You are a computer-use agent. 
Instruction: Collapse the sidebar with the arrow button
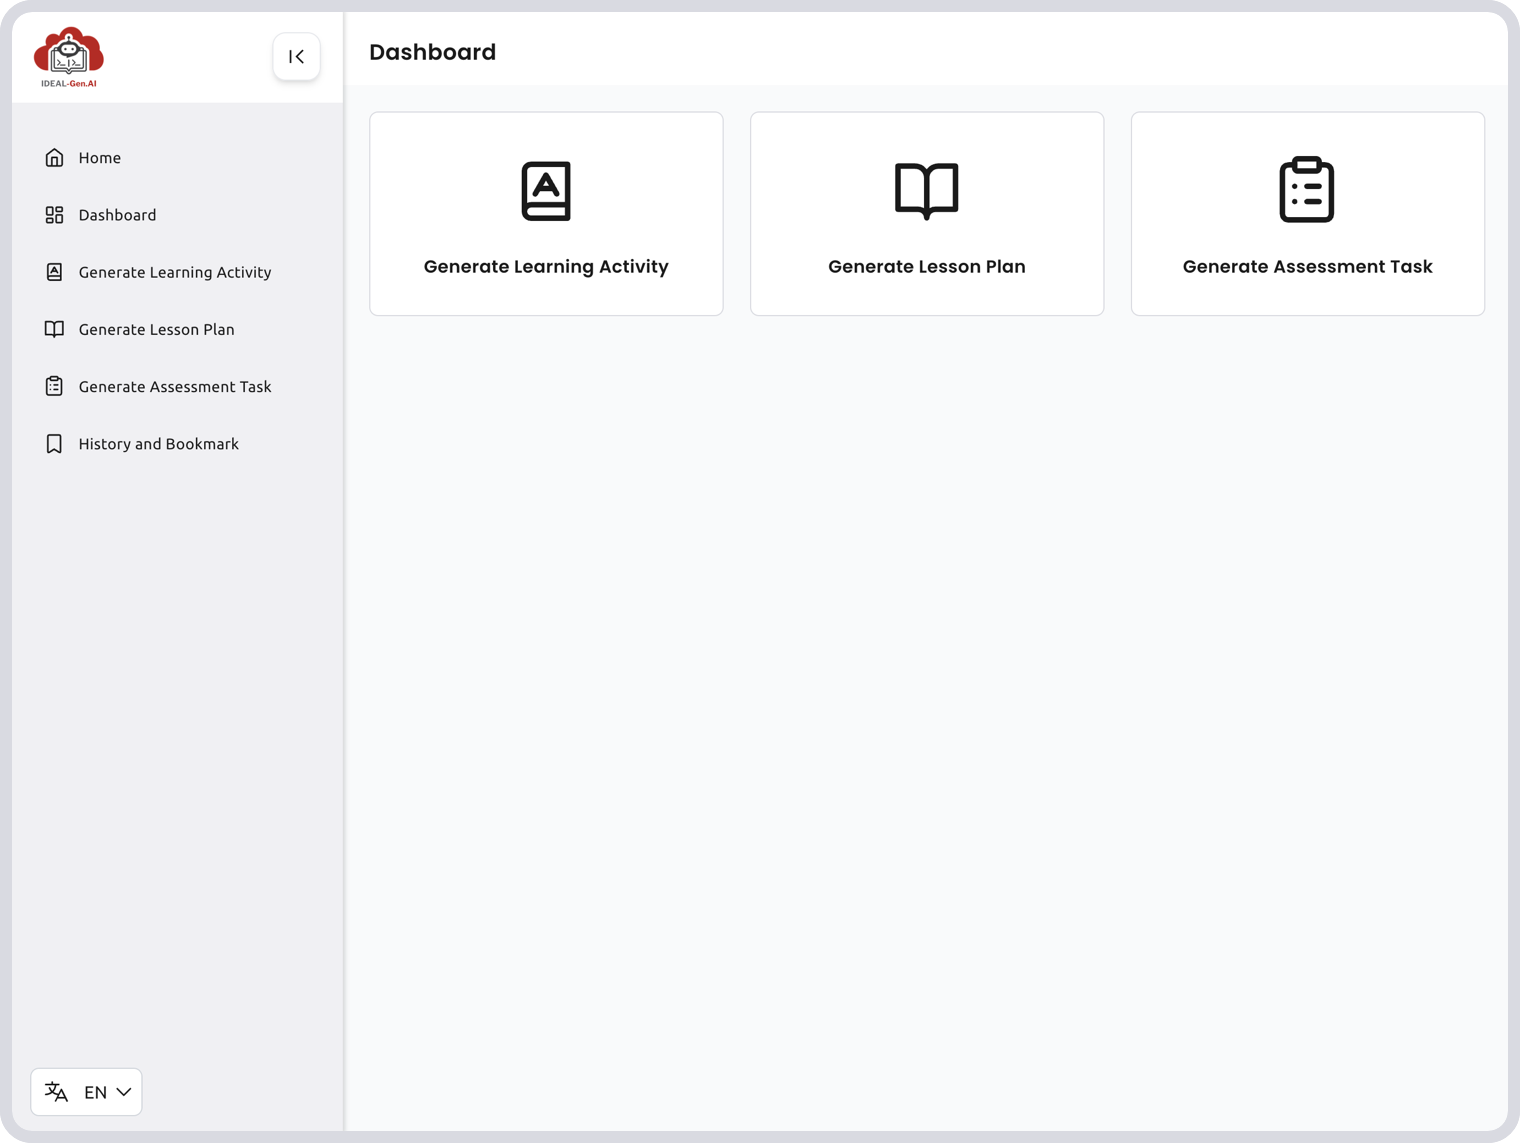[x=297, y=57]
